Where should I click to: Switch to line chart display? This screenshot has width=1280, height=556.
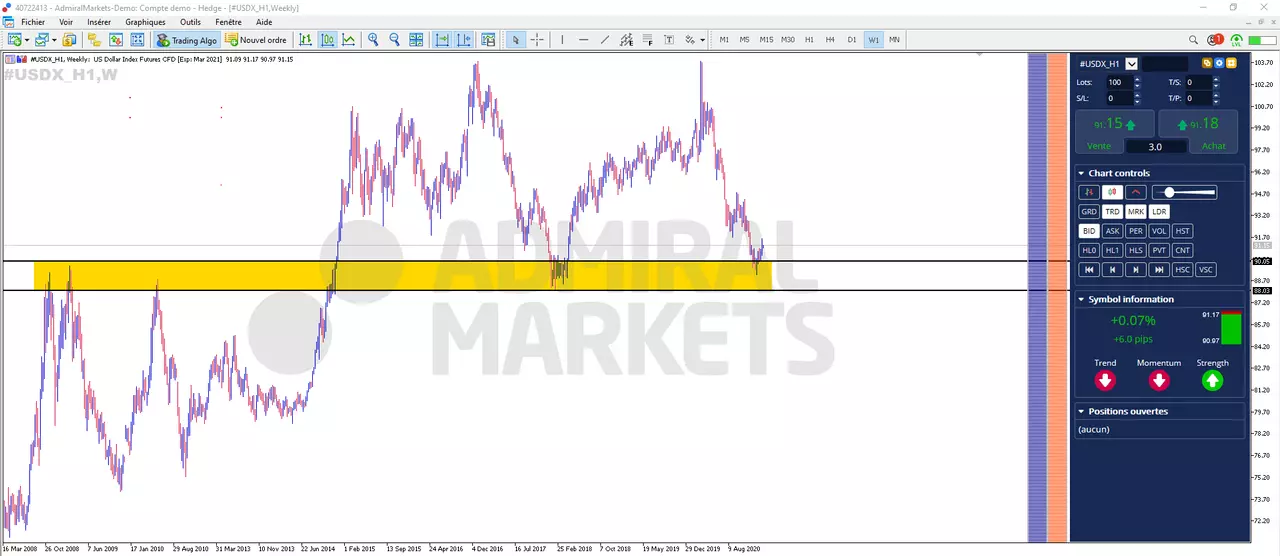348,40
